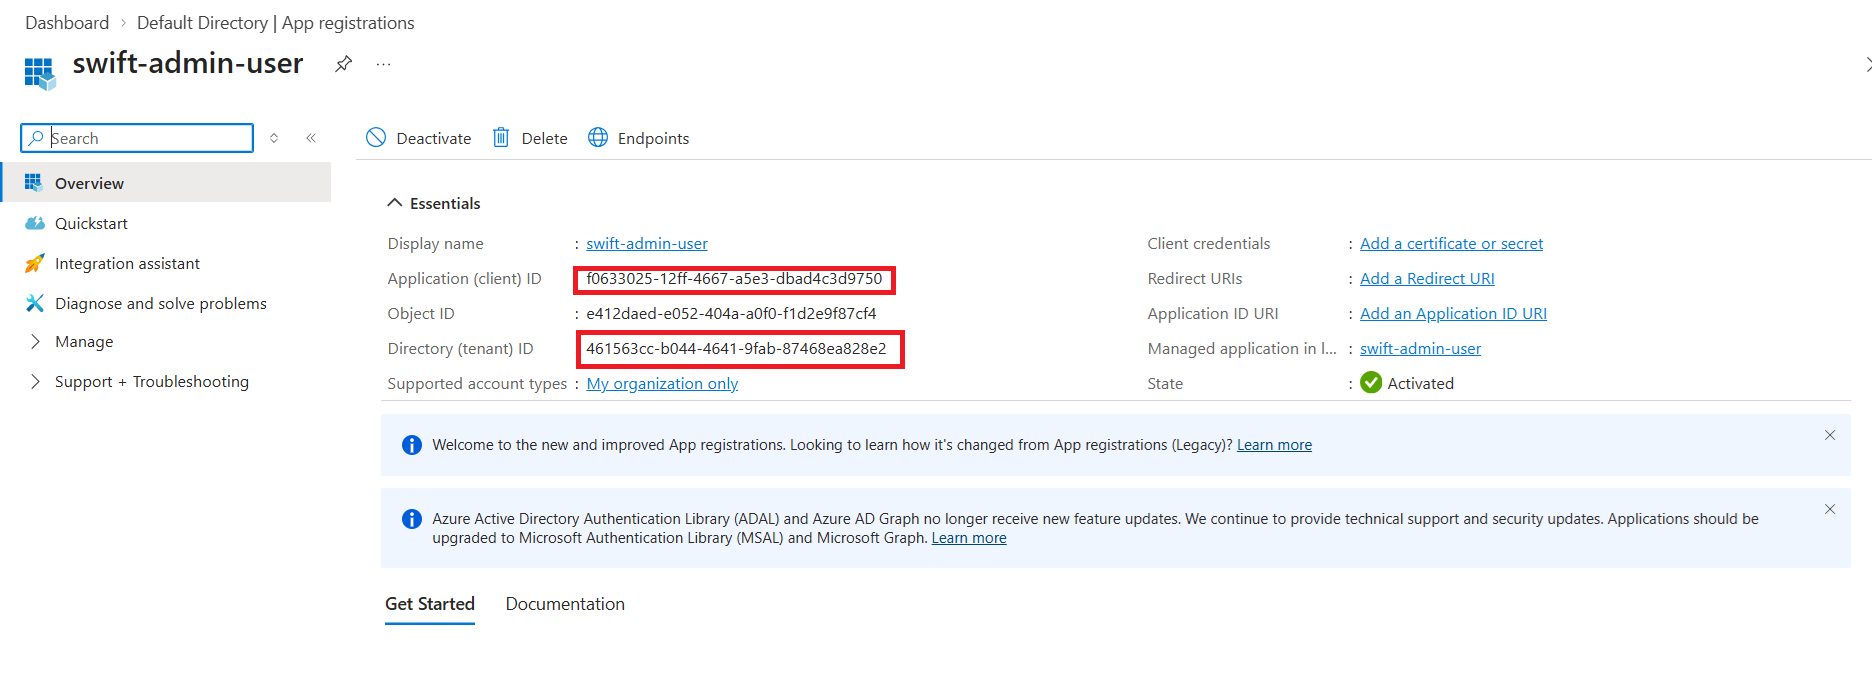Select Overview in the sidebar
This screenshot has width=1872, height=692.
166,183
